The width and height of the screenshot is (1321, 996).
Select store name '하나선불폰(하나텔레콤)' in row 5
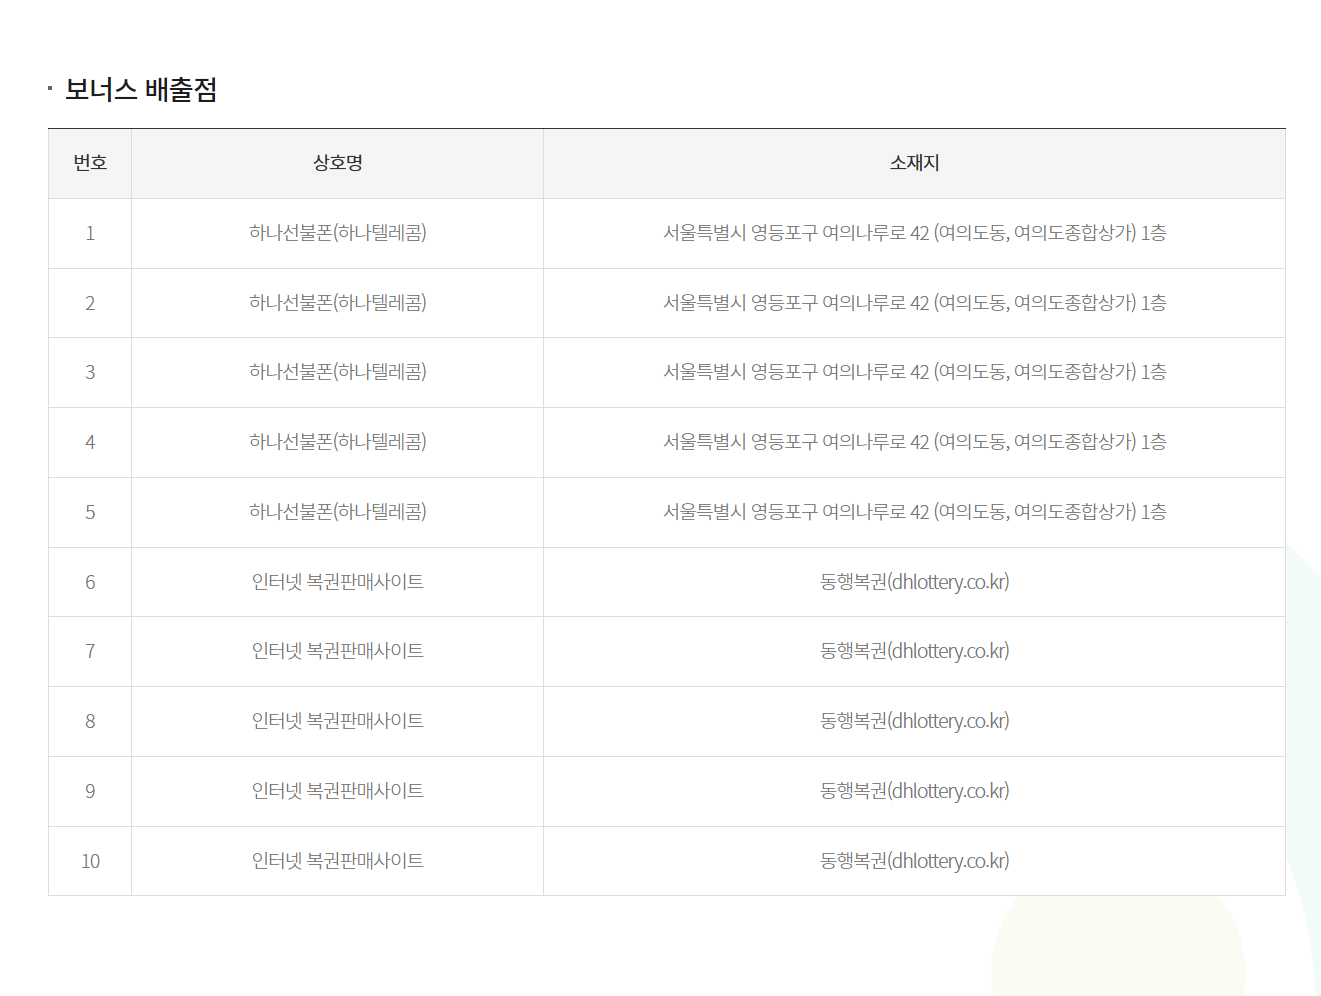pyautogui.click(x=338, y=512)
